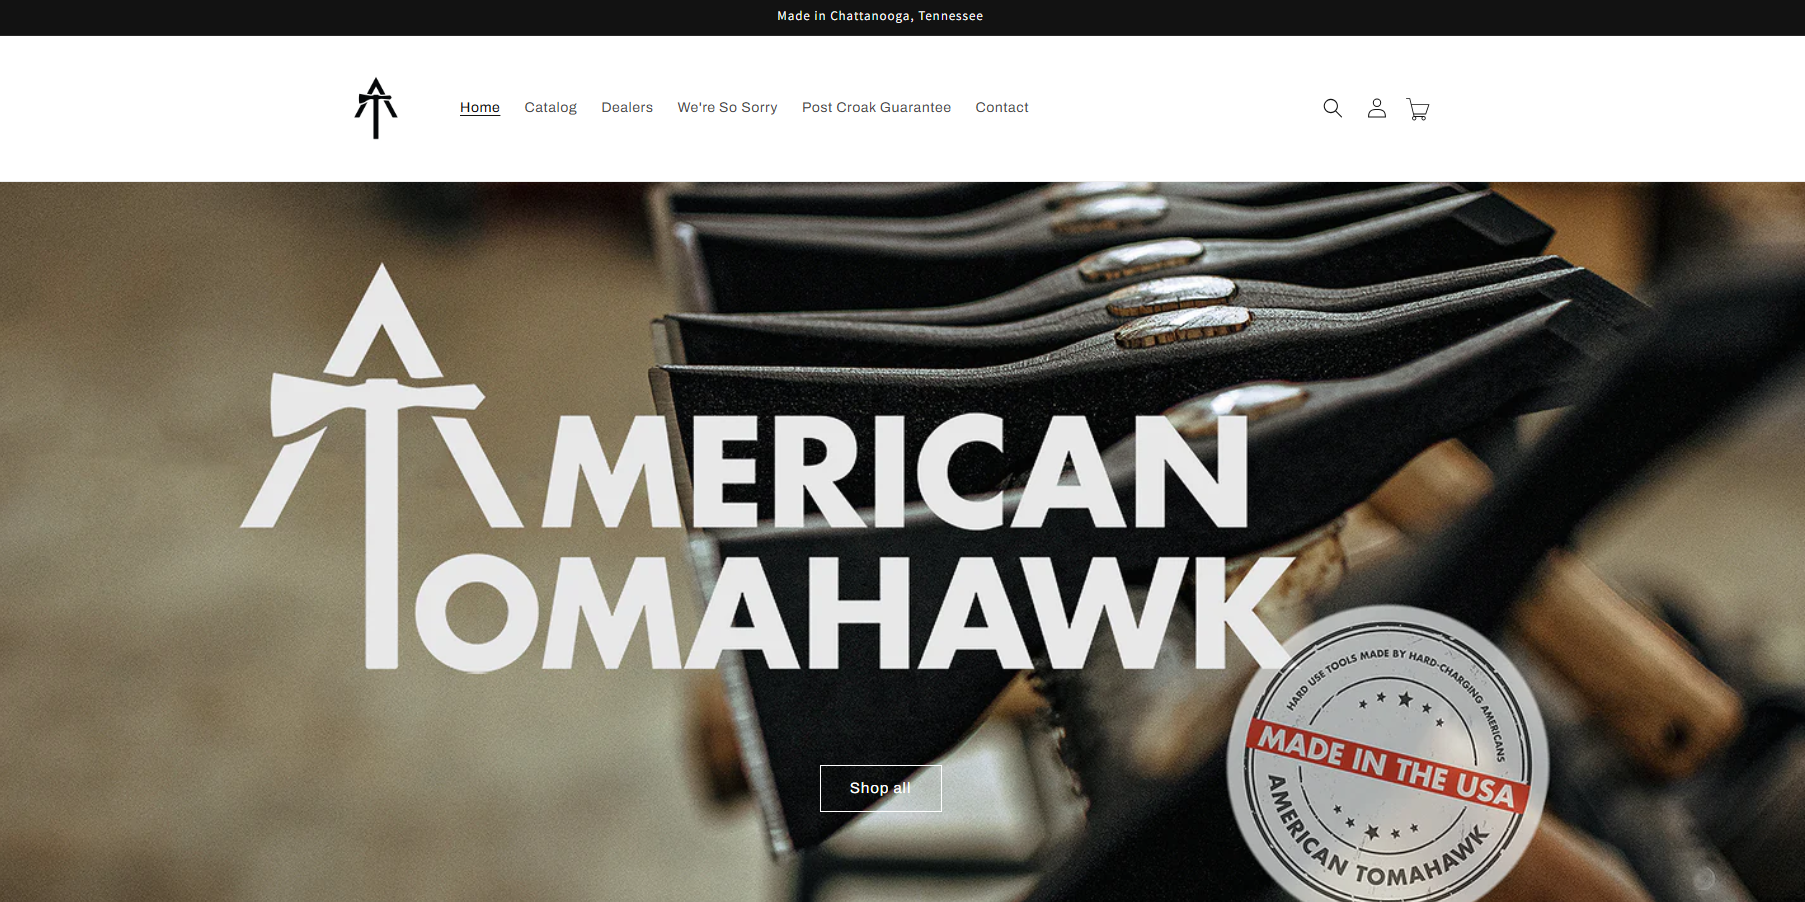Open the search magnifier icon
The image size is (1805, 902).
tap(1332, 108)
